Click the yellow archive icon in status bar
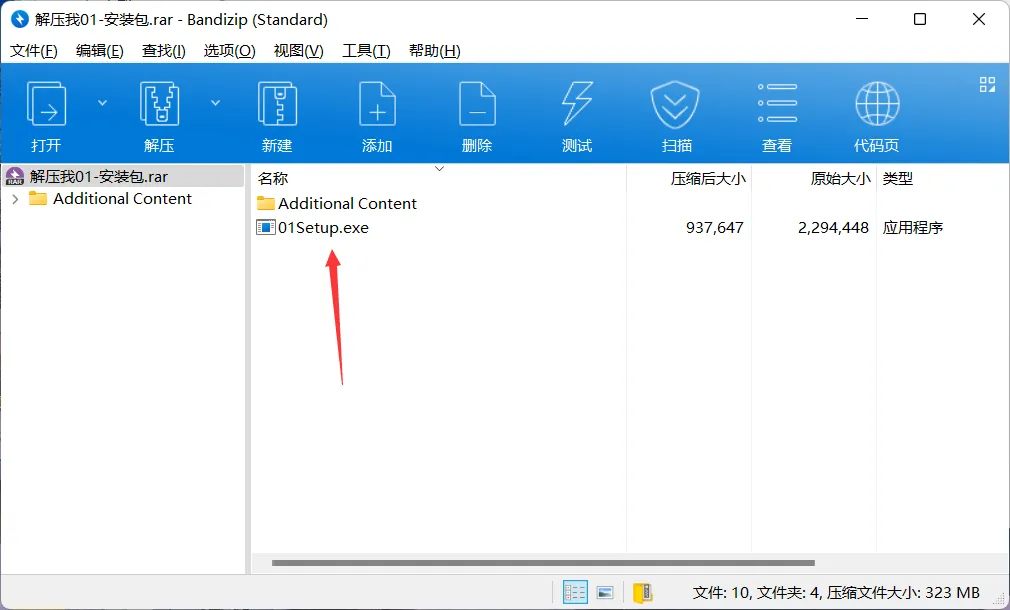This screenshot has height=610, width=1010. 642,592
